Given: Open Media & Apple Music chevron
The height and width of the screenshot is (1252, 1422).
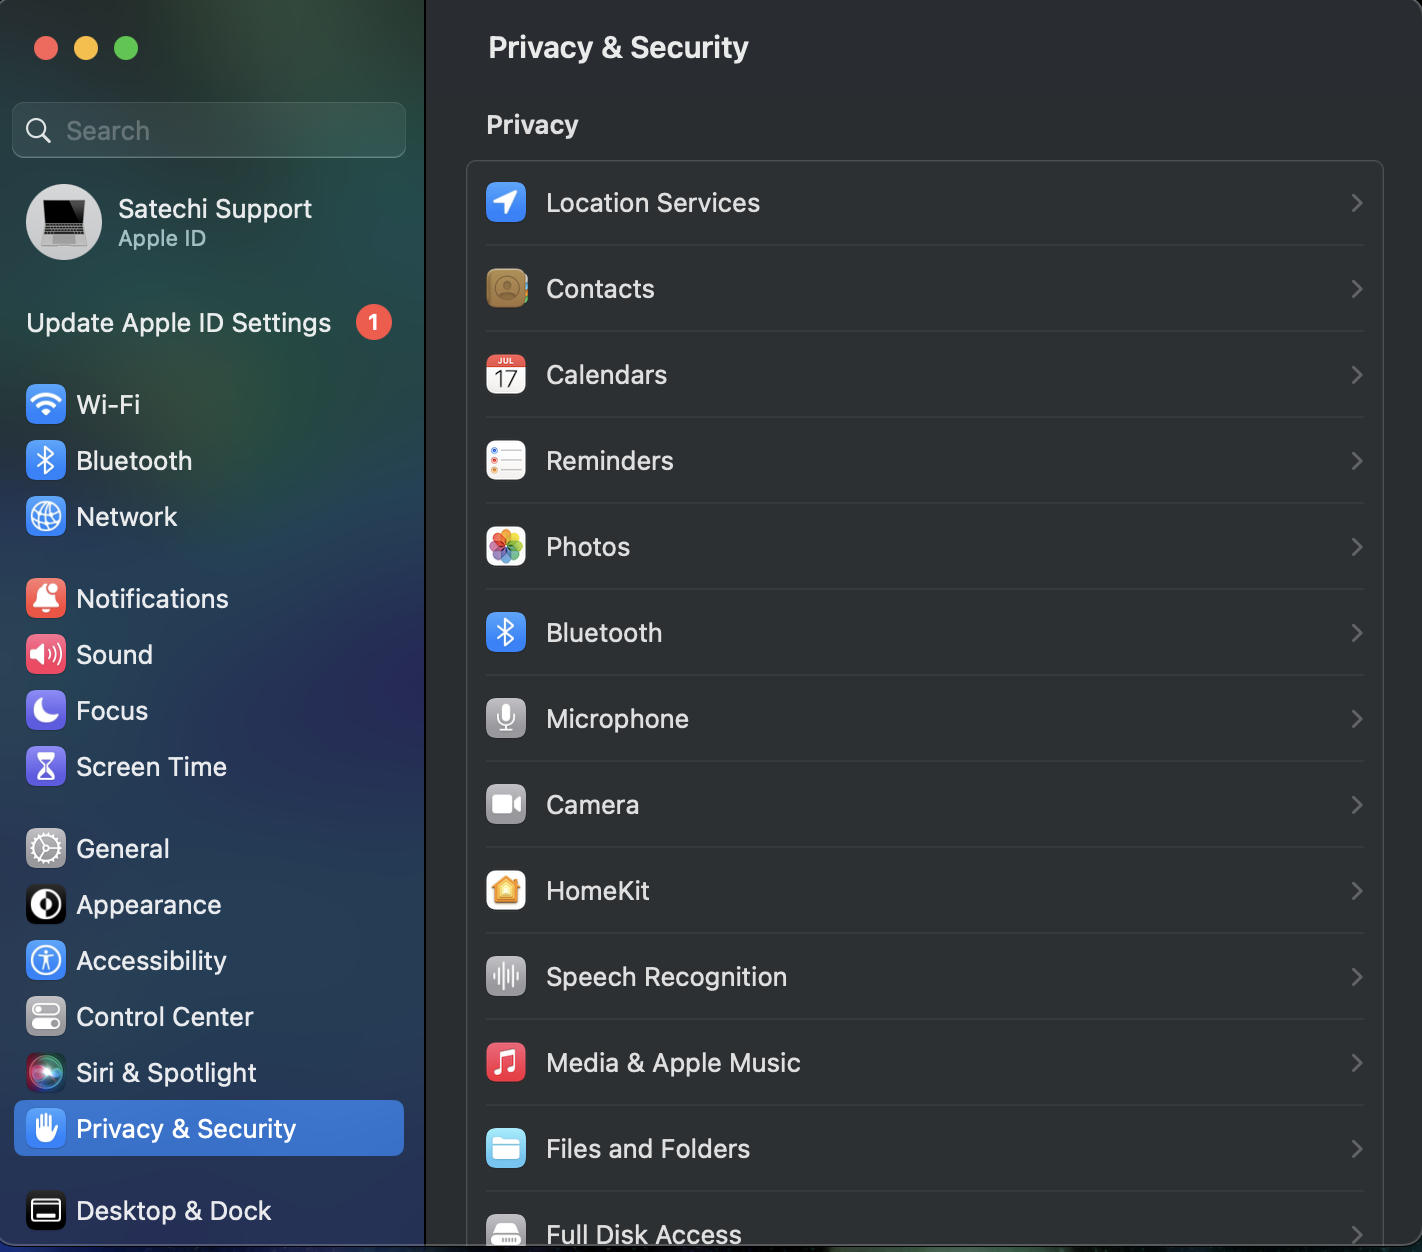Looking at the screenshot, I should (1357, 1063).
